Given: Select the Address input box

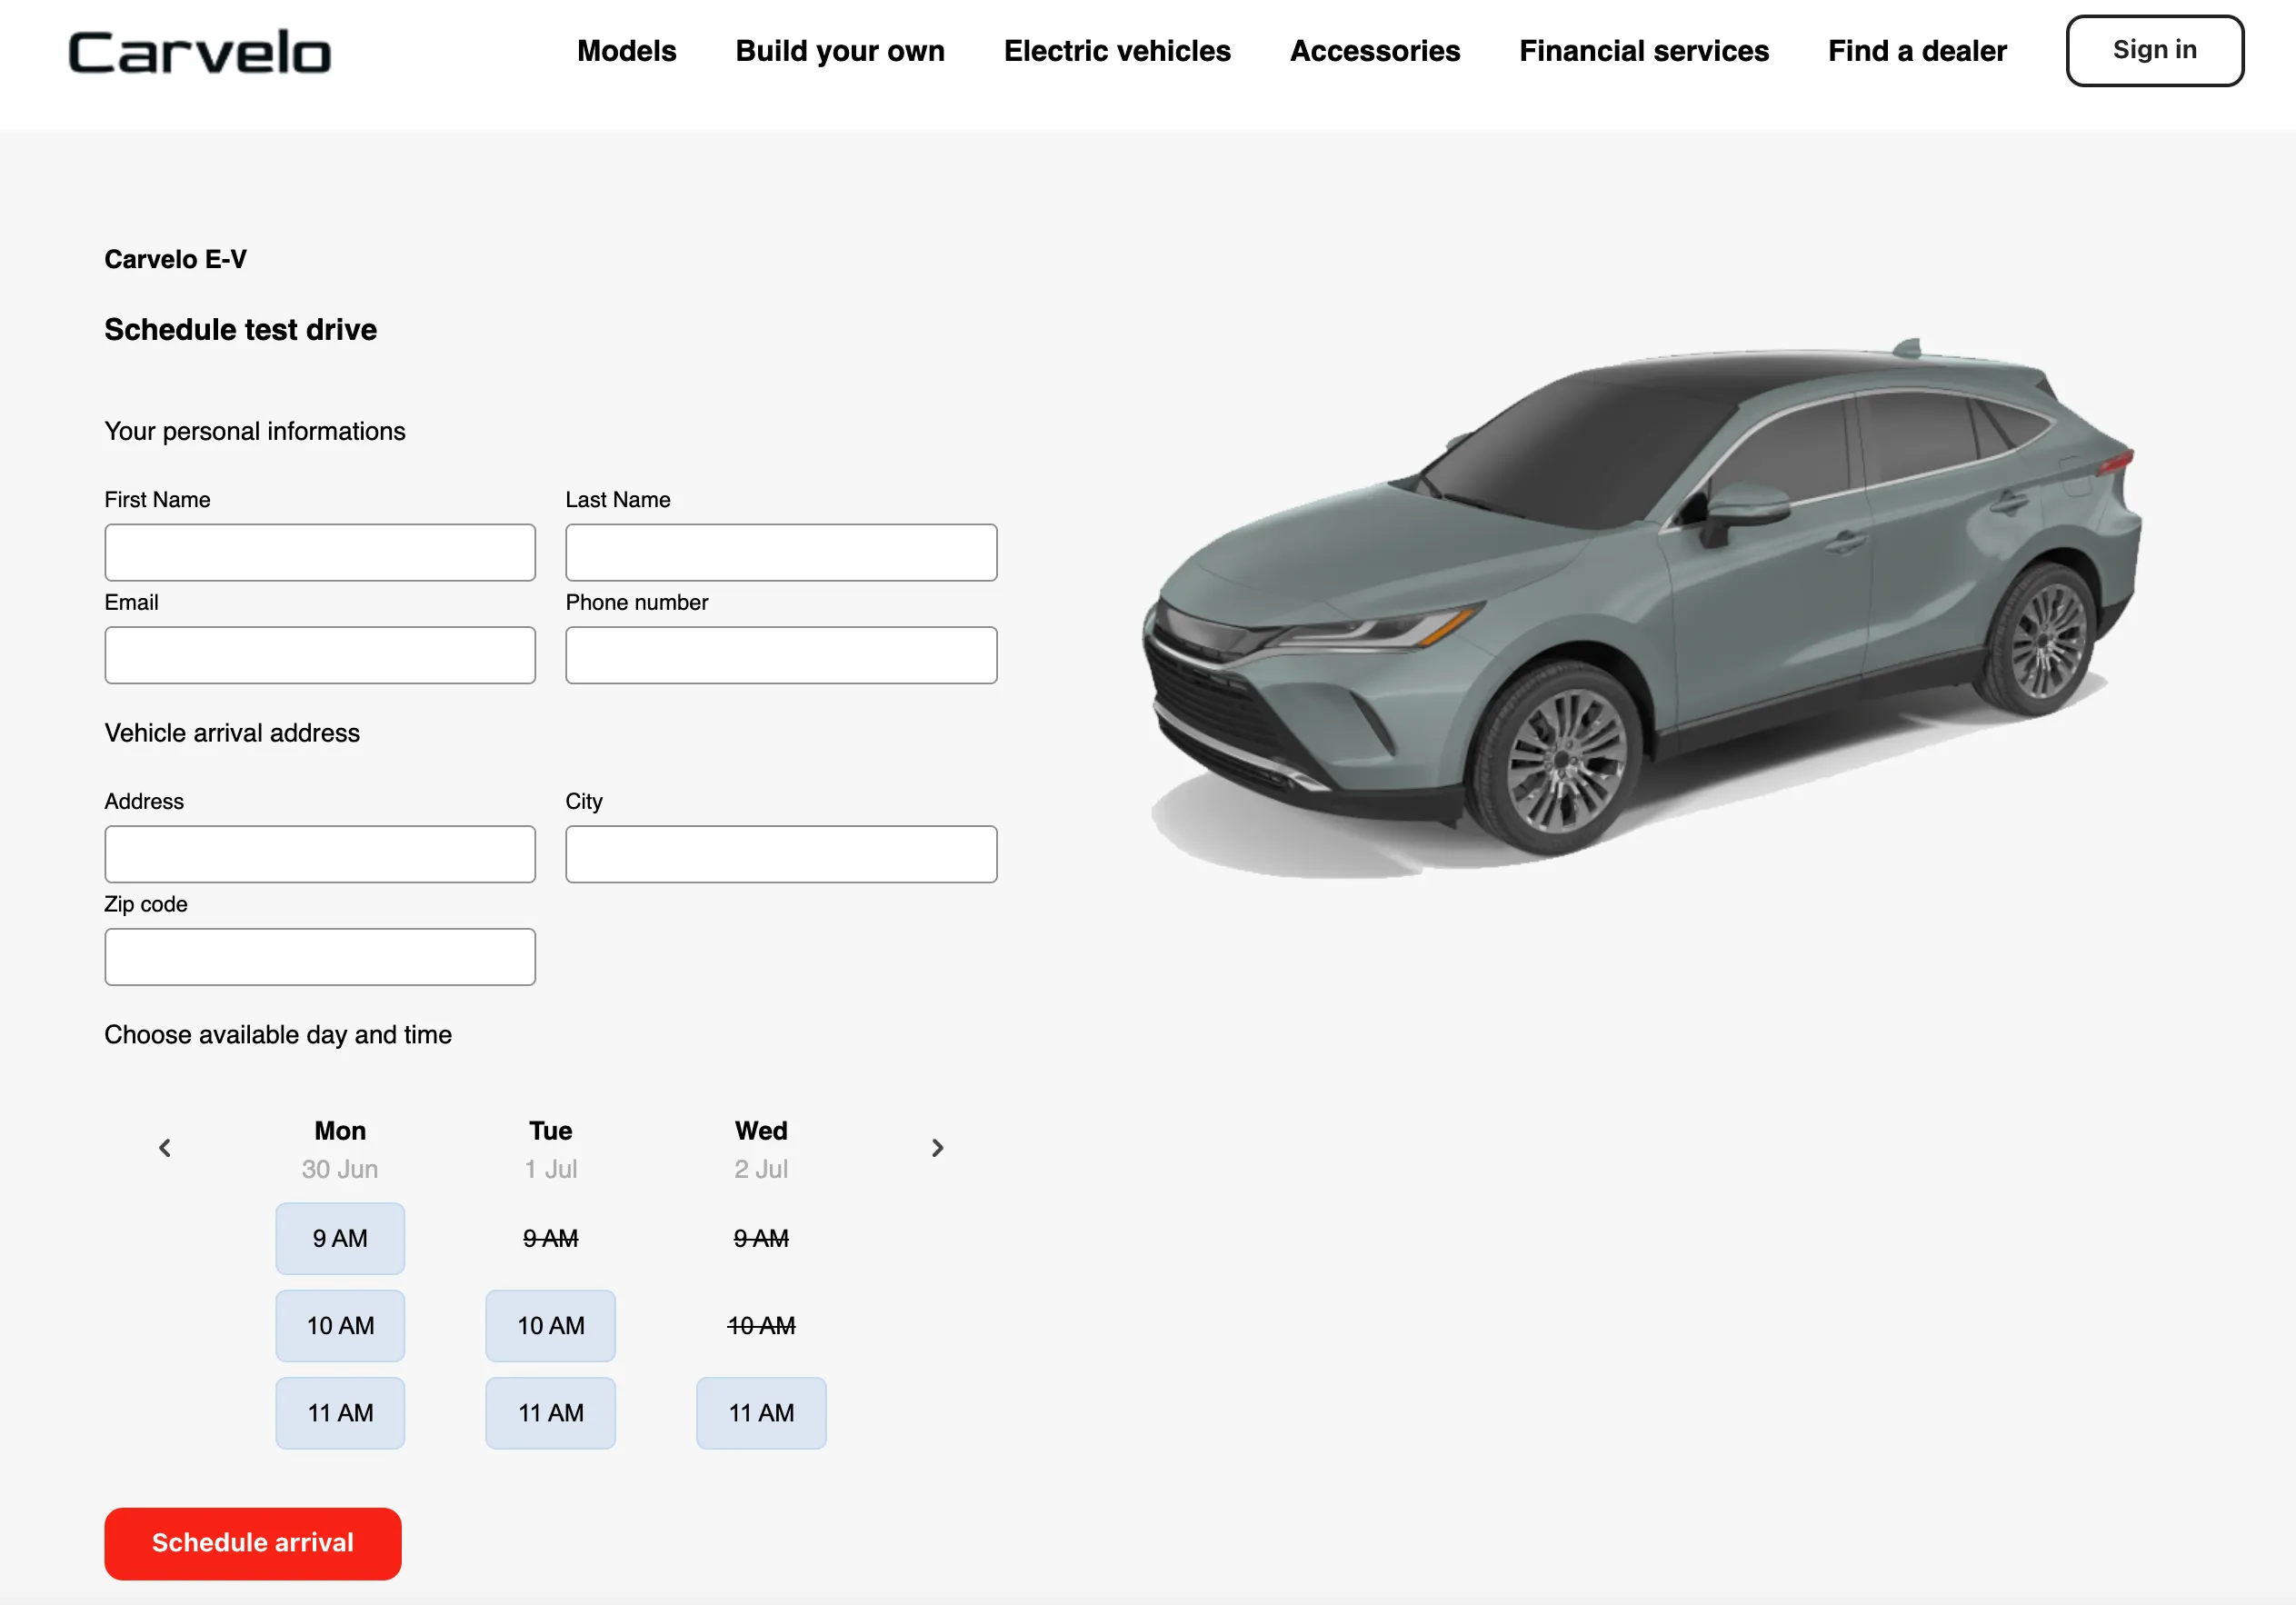Looking at the screenshot, I should pyautogui.click(x=320, y=854).
